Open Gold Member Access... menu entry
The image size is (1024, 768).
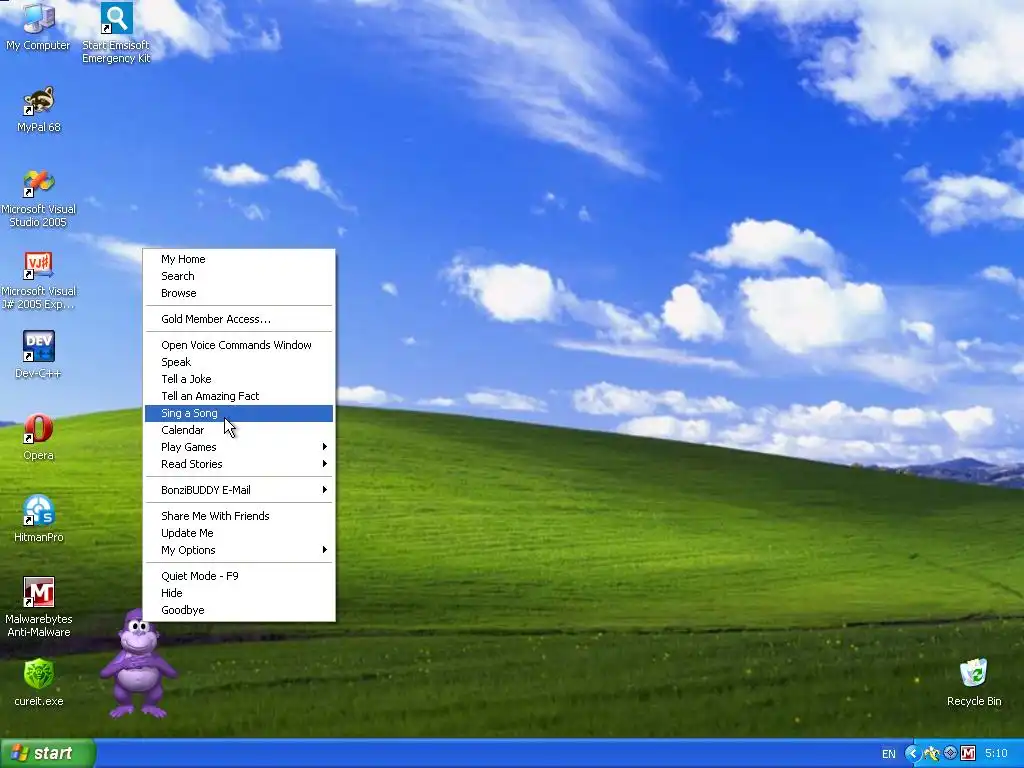(x=239, y=319)
